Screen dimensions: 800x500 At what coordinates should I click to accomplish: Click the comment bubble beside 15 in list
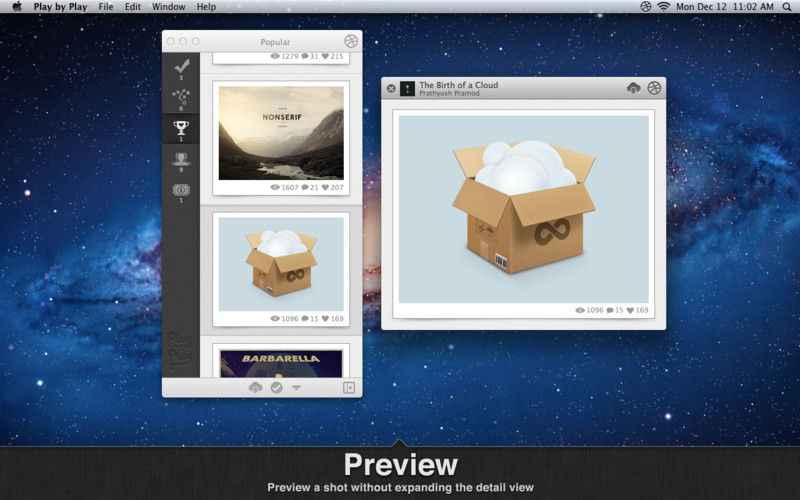305,319
